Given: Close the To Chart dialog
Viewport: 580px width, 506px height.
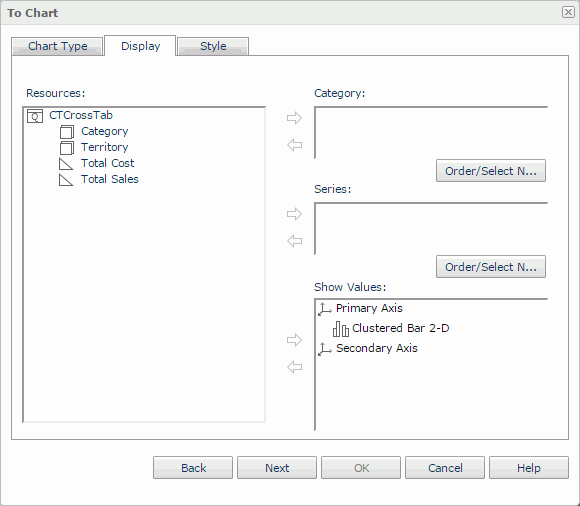Looking at the screenshot, I should click(568, 12).
